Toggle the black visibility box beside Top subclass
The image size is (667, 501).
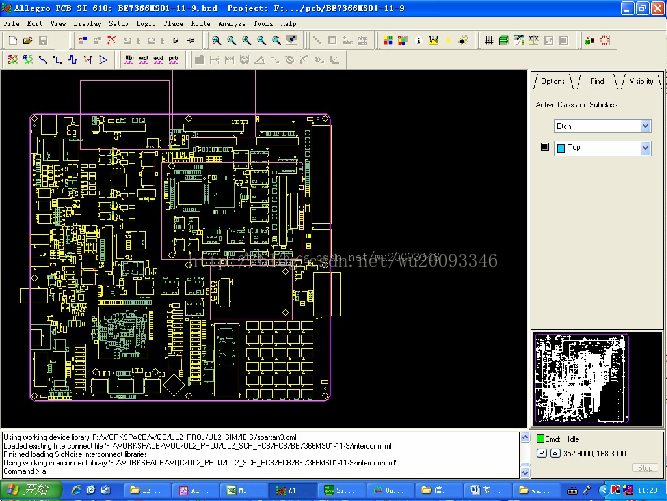pyautogui.click(x=544, y=147)
